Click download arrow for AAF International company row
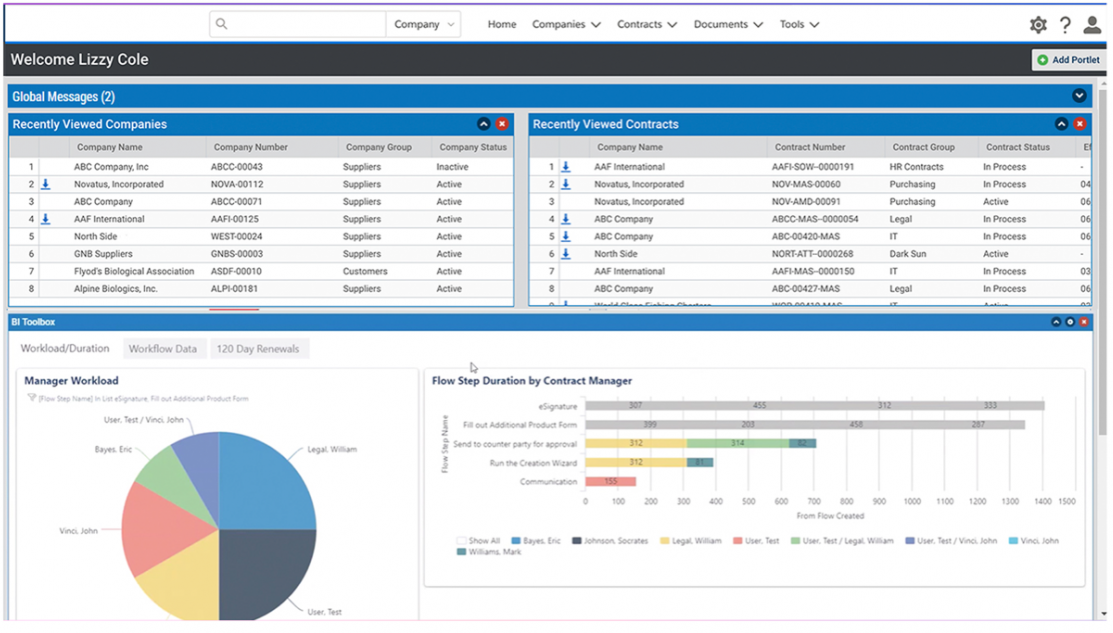The height and width of the screenshot is (633, 1113). pos(45,219)
